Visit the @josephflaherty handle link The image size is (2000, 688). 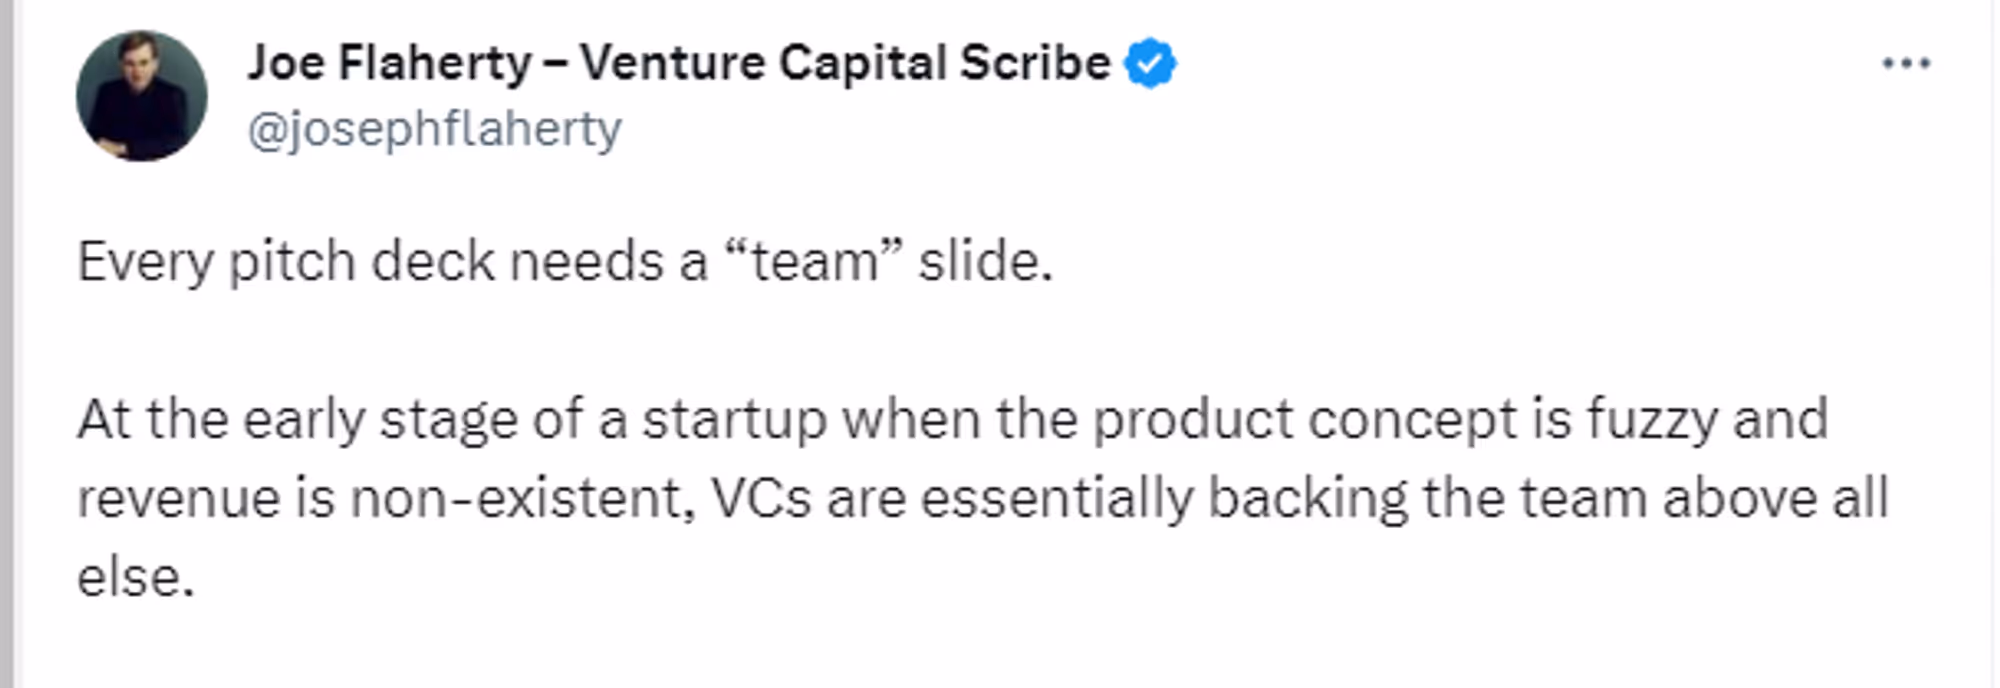(x=434, y=130)
